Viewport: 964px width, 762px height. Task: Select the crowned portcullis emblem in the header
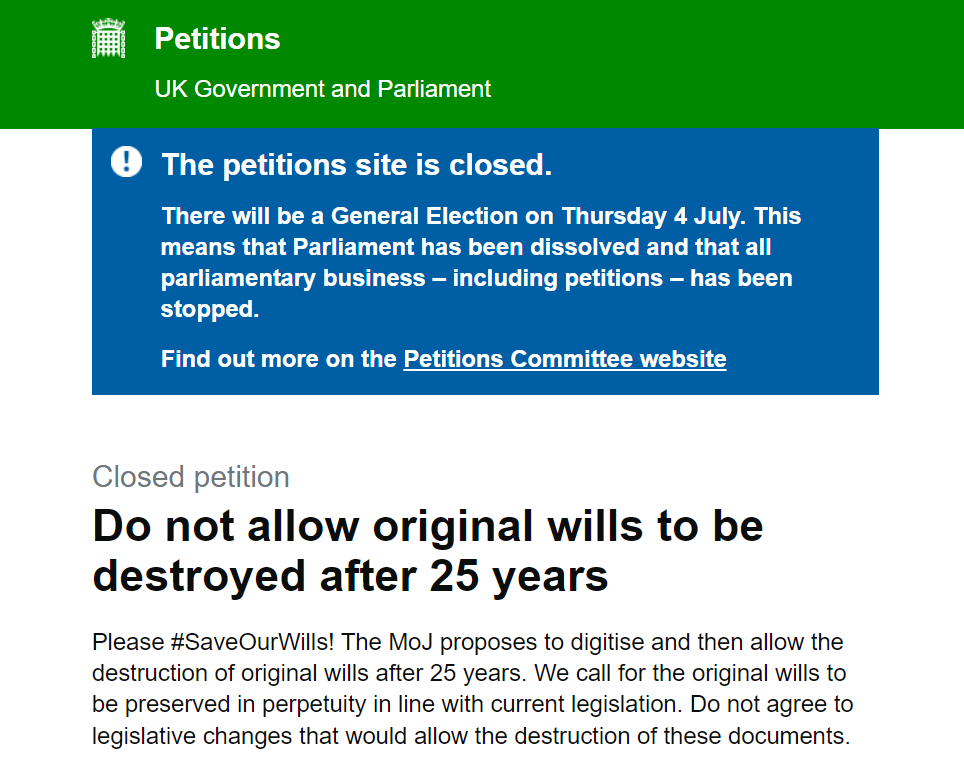(x=108, y=38)
